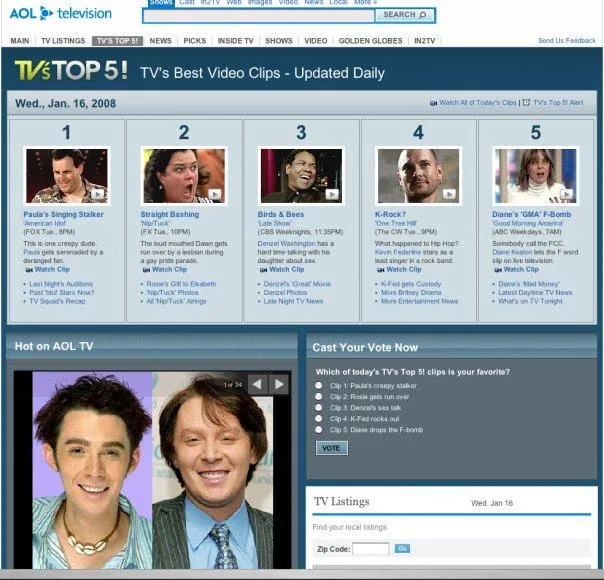Open the SHOWS tab
Image resolution: width=604 pixels, height=580 pixels.
(x=279, y=41)
